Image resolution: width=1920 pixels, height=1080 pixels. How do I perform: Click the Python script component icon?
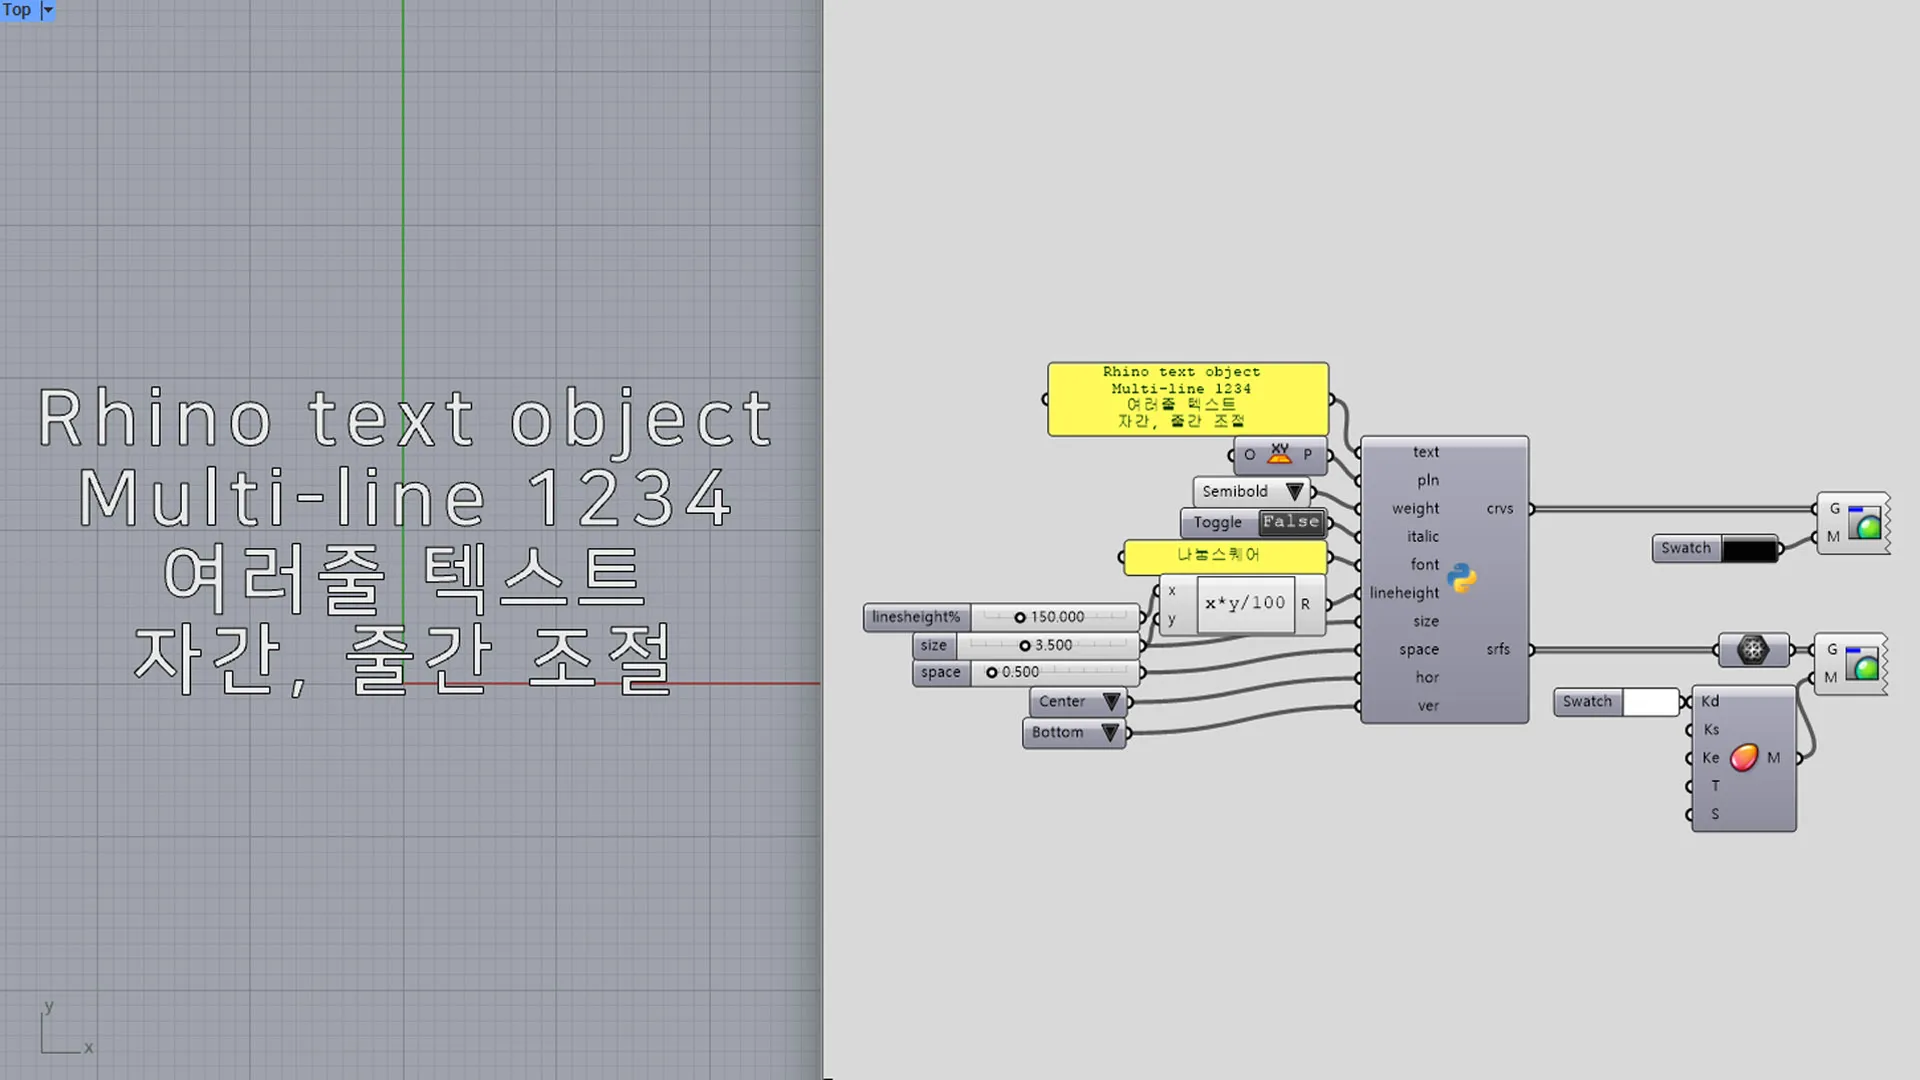tap(1462, 578)
